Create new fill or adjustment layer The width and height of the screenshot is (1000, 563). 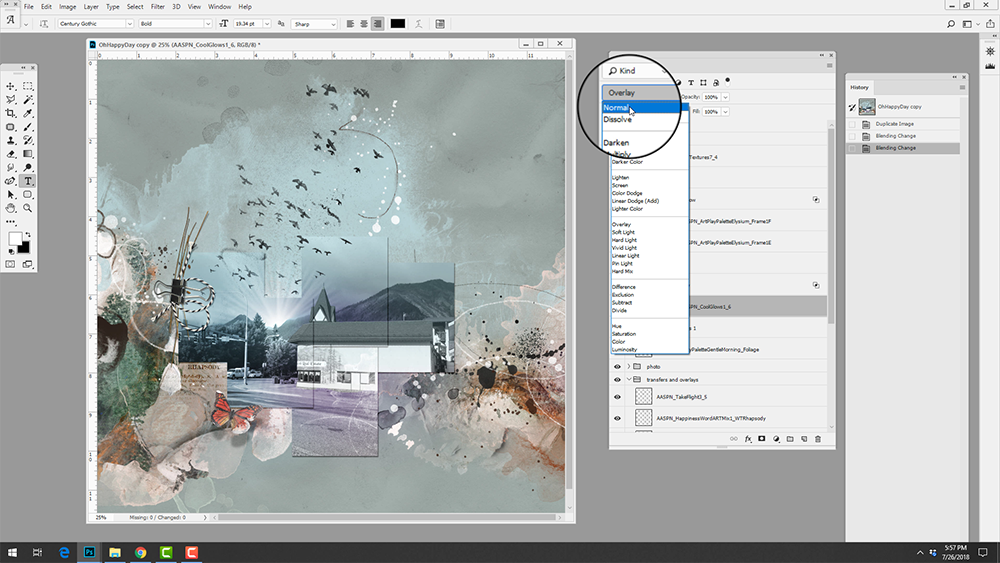coord(776,439)
